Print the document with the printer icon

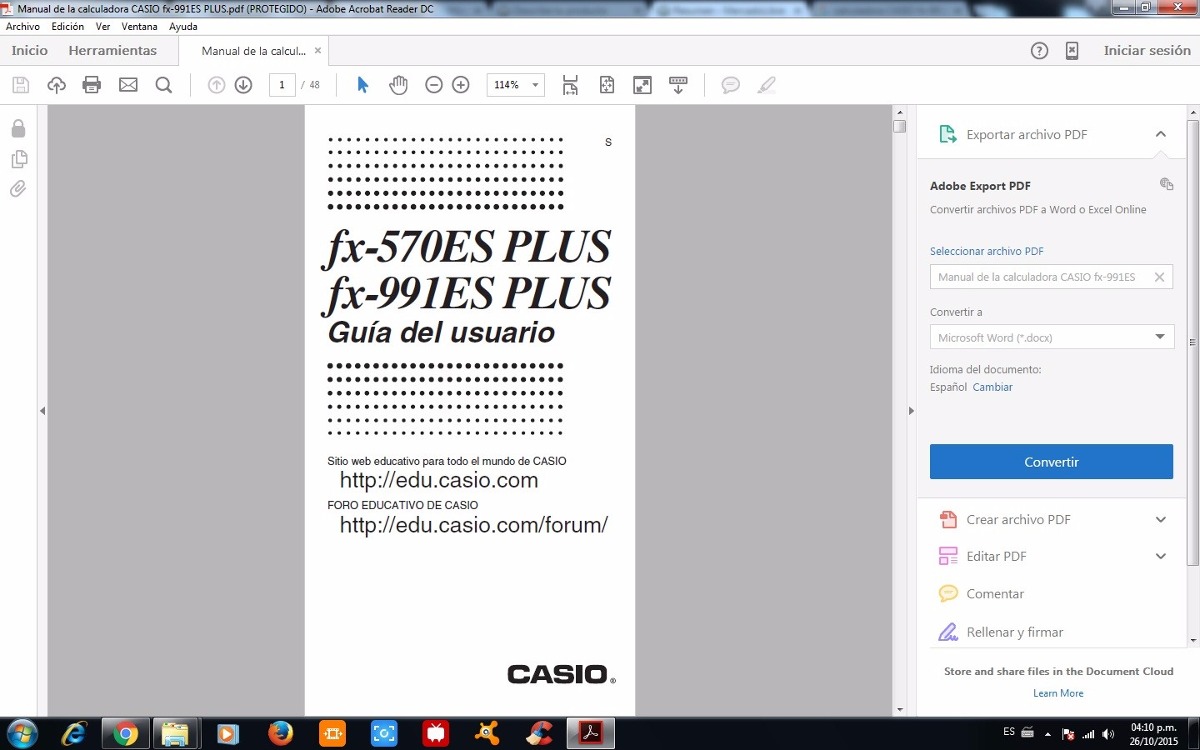point(92,85)
